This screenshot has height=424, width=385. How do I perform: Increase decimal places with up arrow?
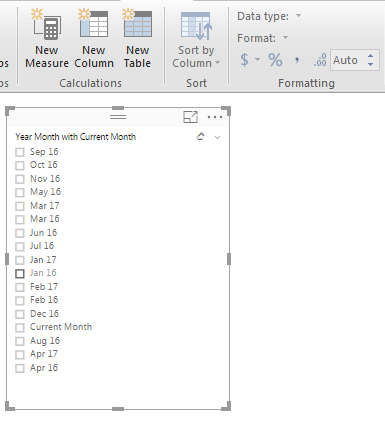pyautogui.click(x=371, y=56)
